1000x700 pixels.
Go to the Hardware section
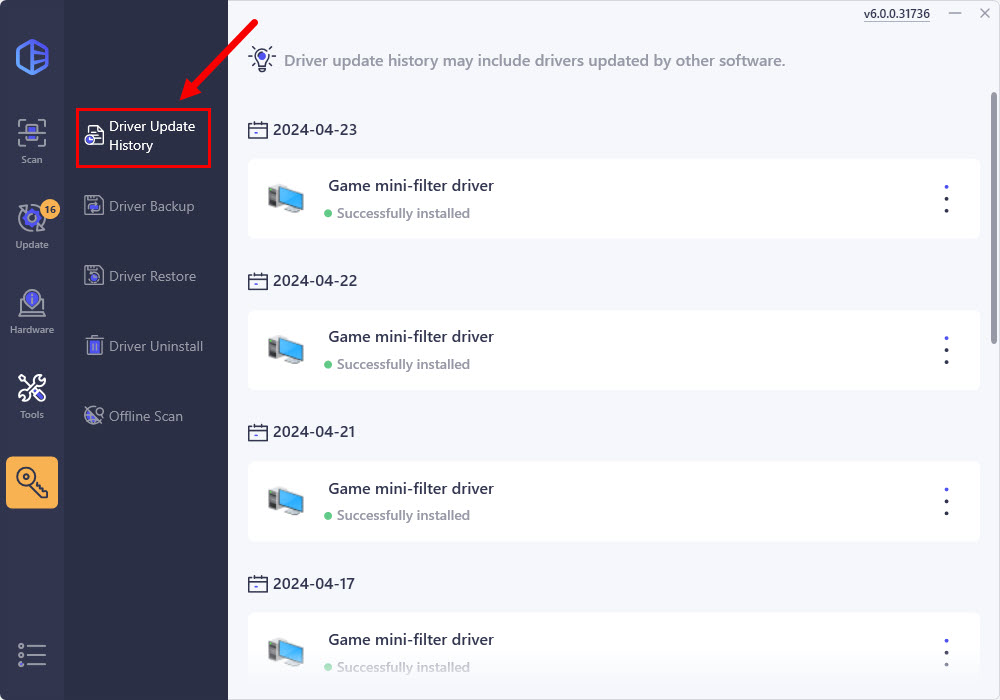[32, 310]
